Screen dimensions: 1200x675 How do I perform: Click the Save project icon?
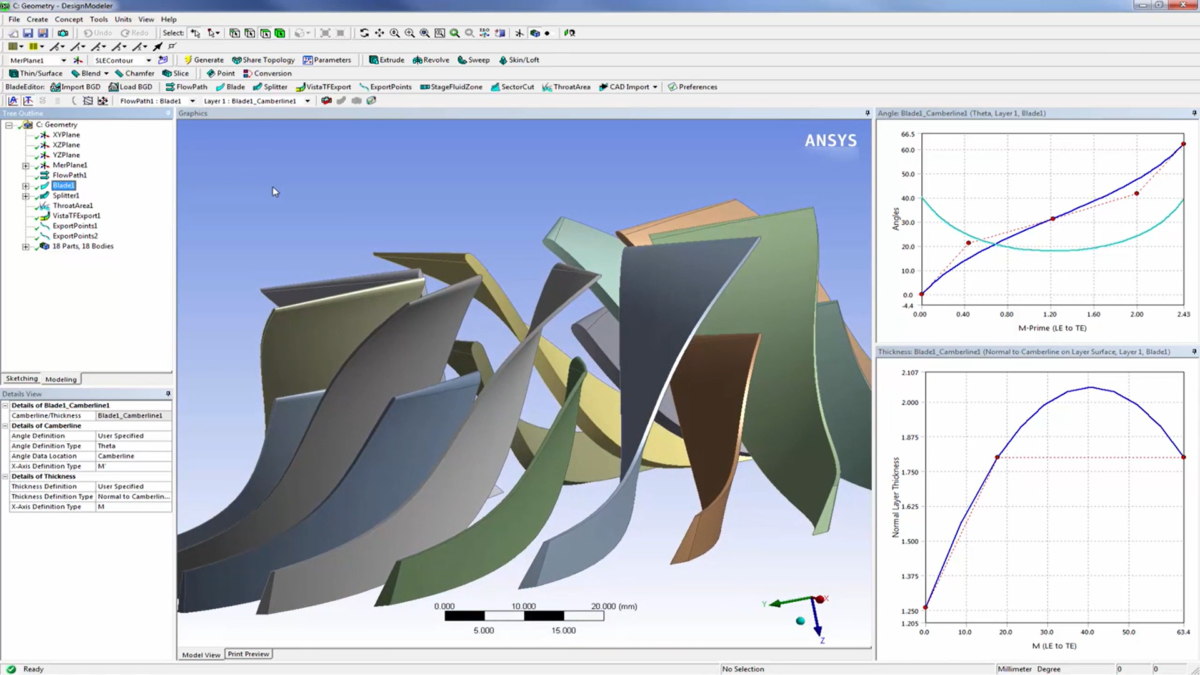(x=28, y=33)
